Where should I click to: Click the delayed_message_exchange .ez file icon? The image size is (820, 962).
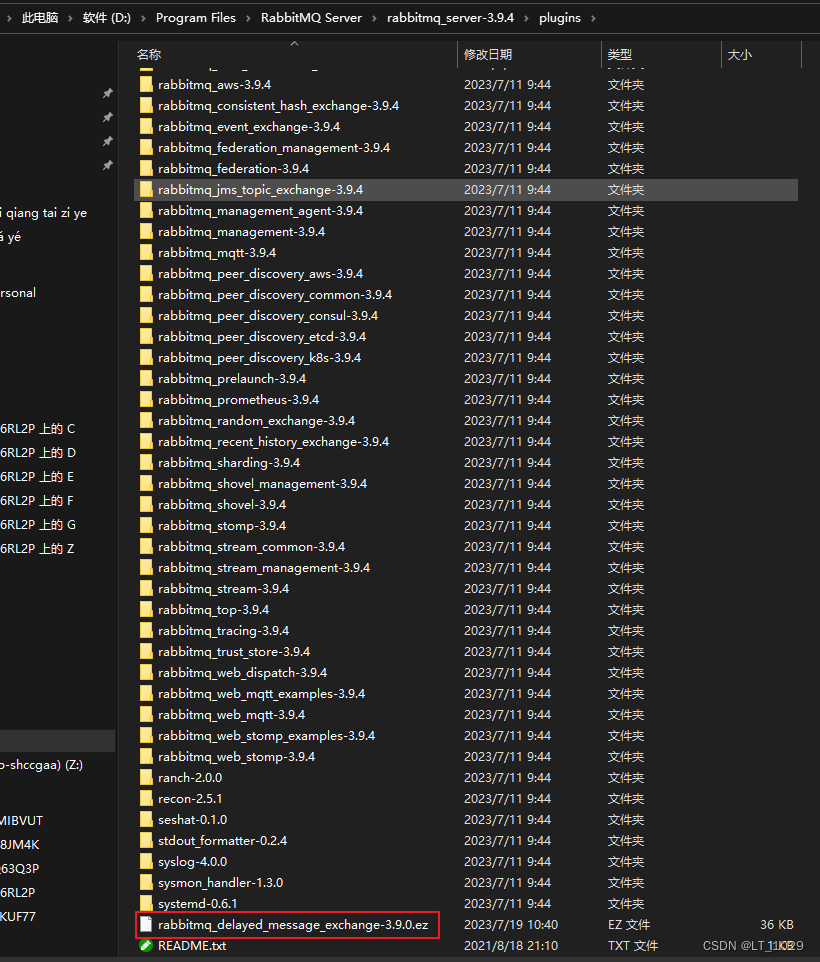(146, 925)
